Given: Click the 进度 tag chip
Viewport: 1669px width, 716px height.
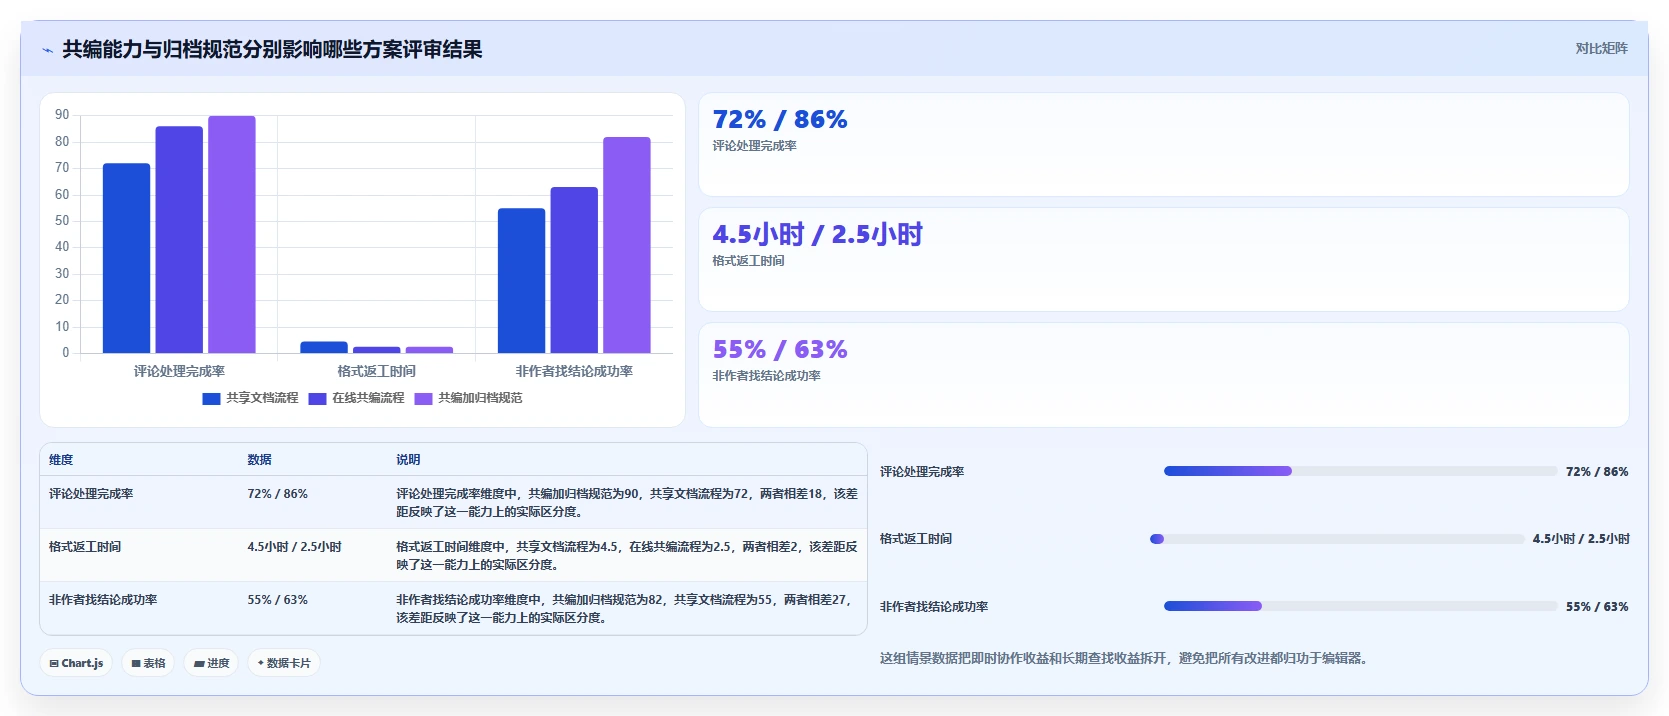Looking at the screenshot, I should point(211,663).
